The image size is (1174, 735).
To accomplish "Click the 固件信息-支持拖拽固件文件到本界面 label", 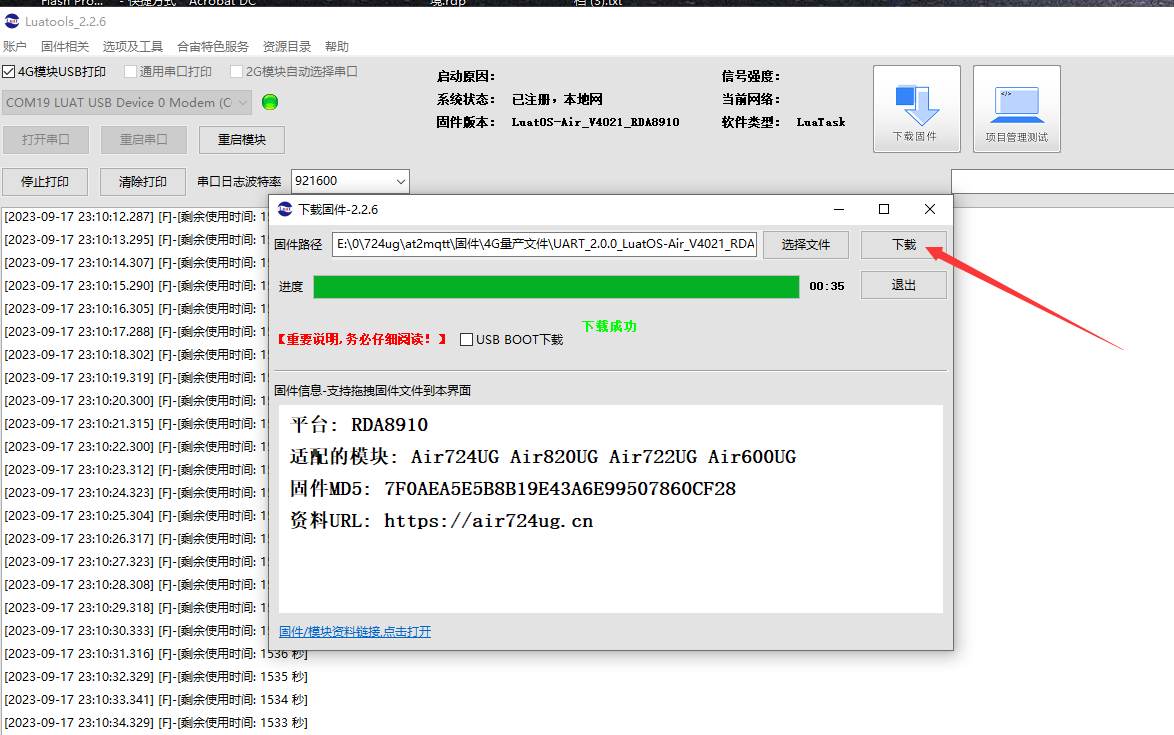I will (x=373, y=391).
